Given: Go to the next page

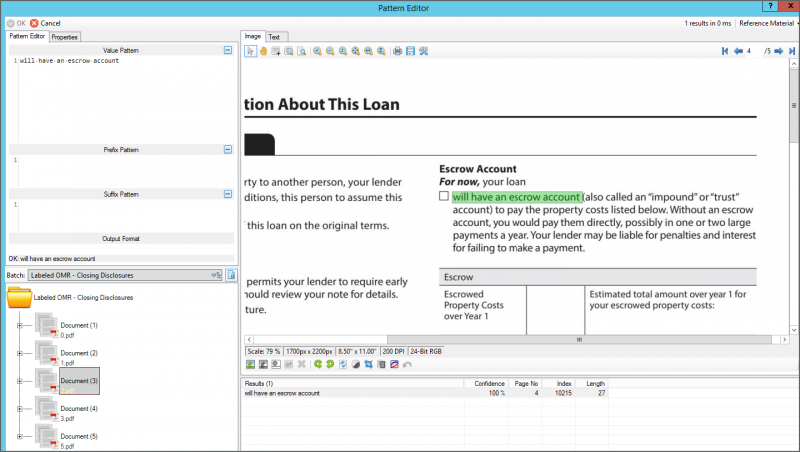Looking at the screenshot, I should point(779,51).
